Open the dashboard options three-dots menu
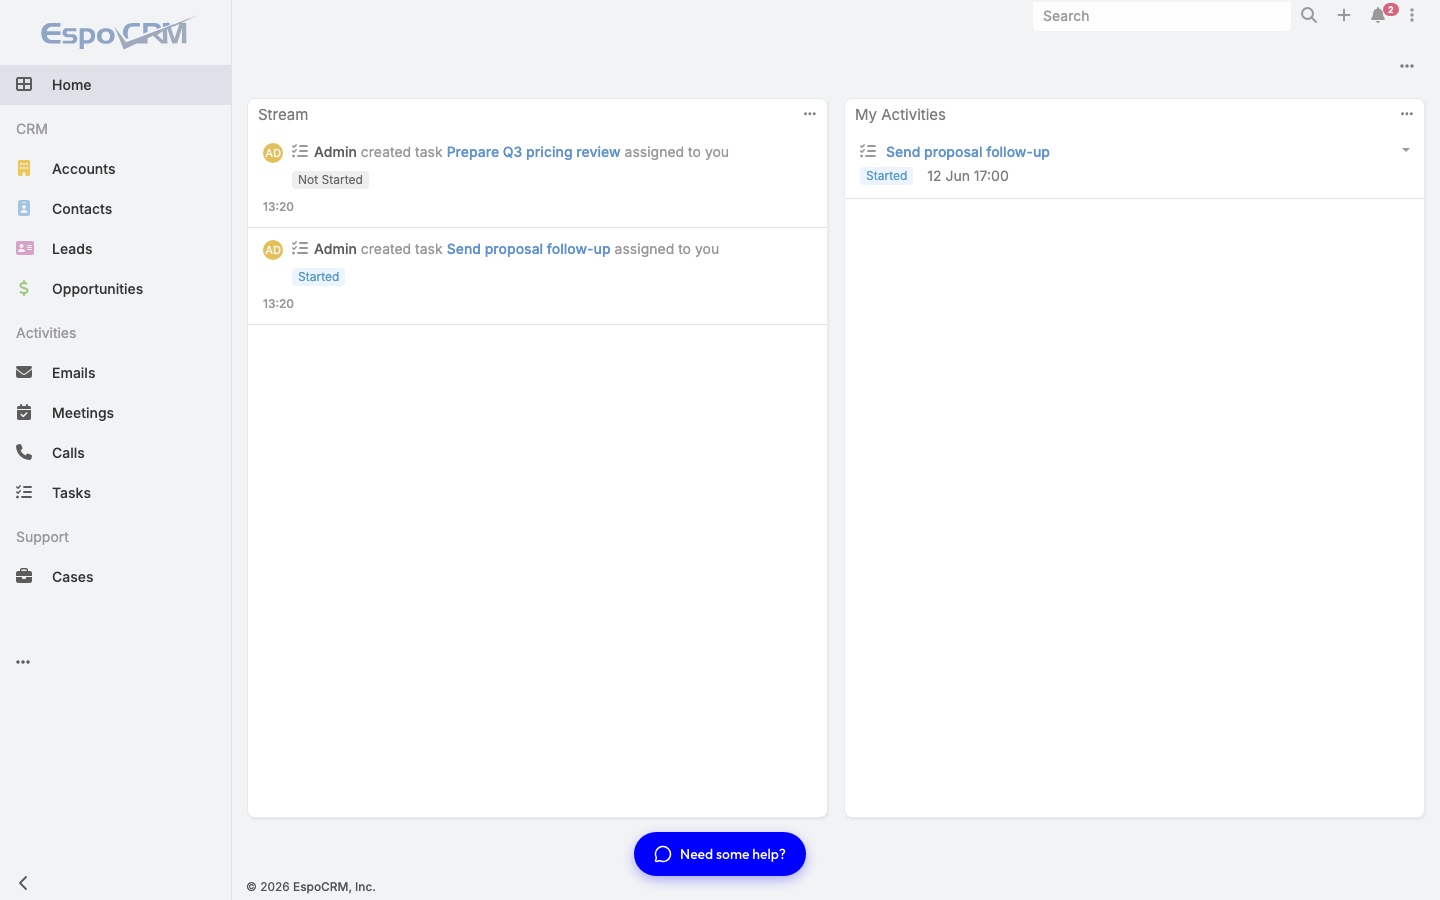The width and height of the screenshot is (1440, 900). (1407, 66)
